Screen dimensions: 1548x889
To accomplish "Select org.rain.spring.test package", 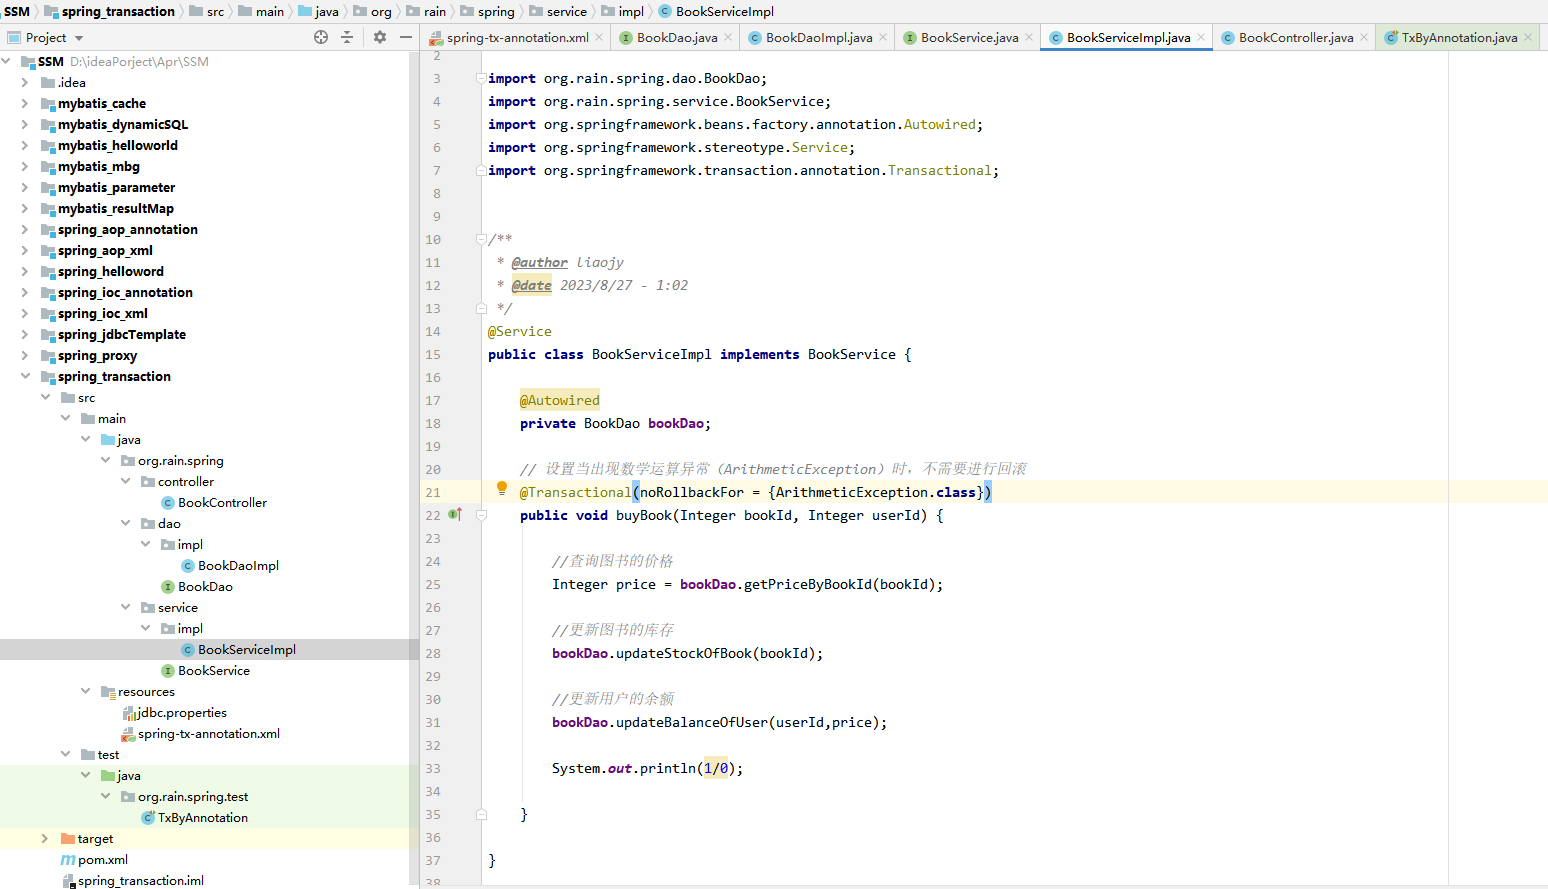I will tap(193, 796).
